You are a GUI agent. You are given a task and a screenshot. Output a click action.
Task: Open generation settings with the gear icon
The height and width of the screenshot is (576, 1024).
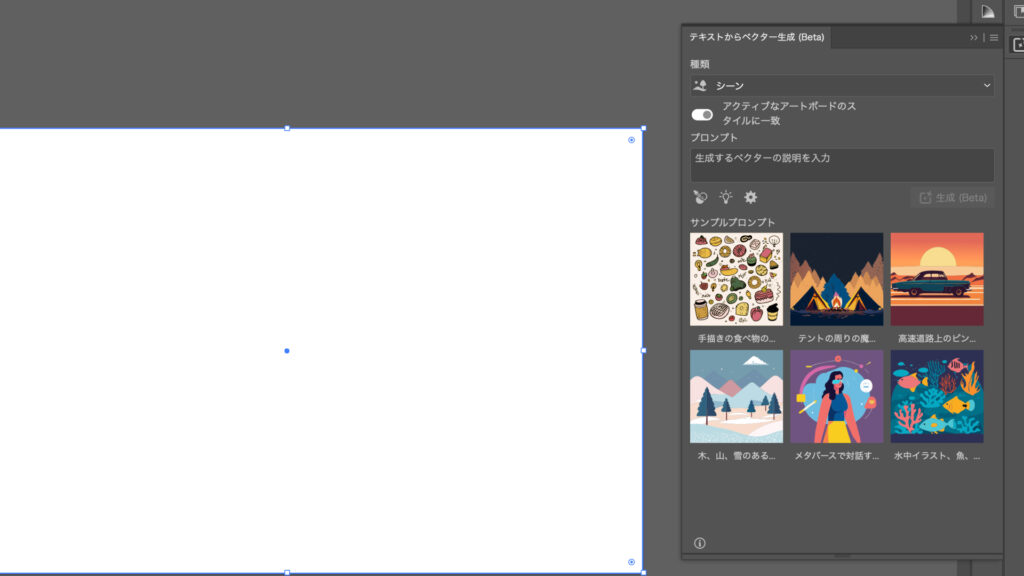(749, 197)
